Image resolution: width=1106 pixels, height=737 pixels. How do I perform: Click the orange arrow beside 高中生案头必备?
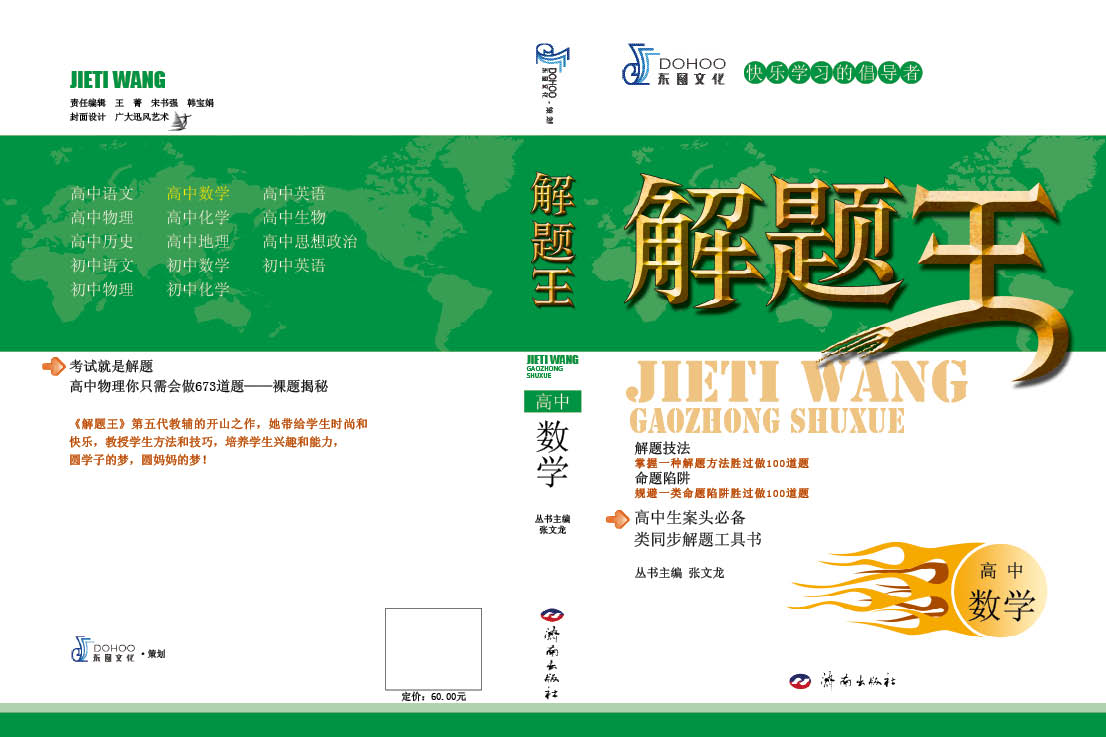coord(617,520)
